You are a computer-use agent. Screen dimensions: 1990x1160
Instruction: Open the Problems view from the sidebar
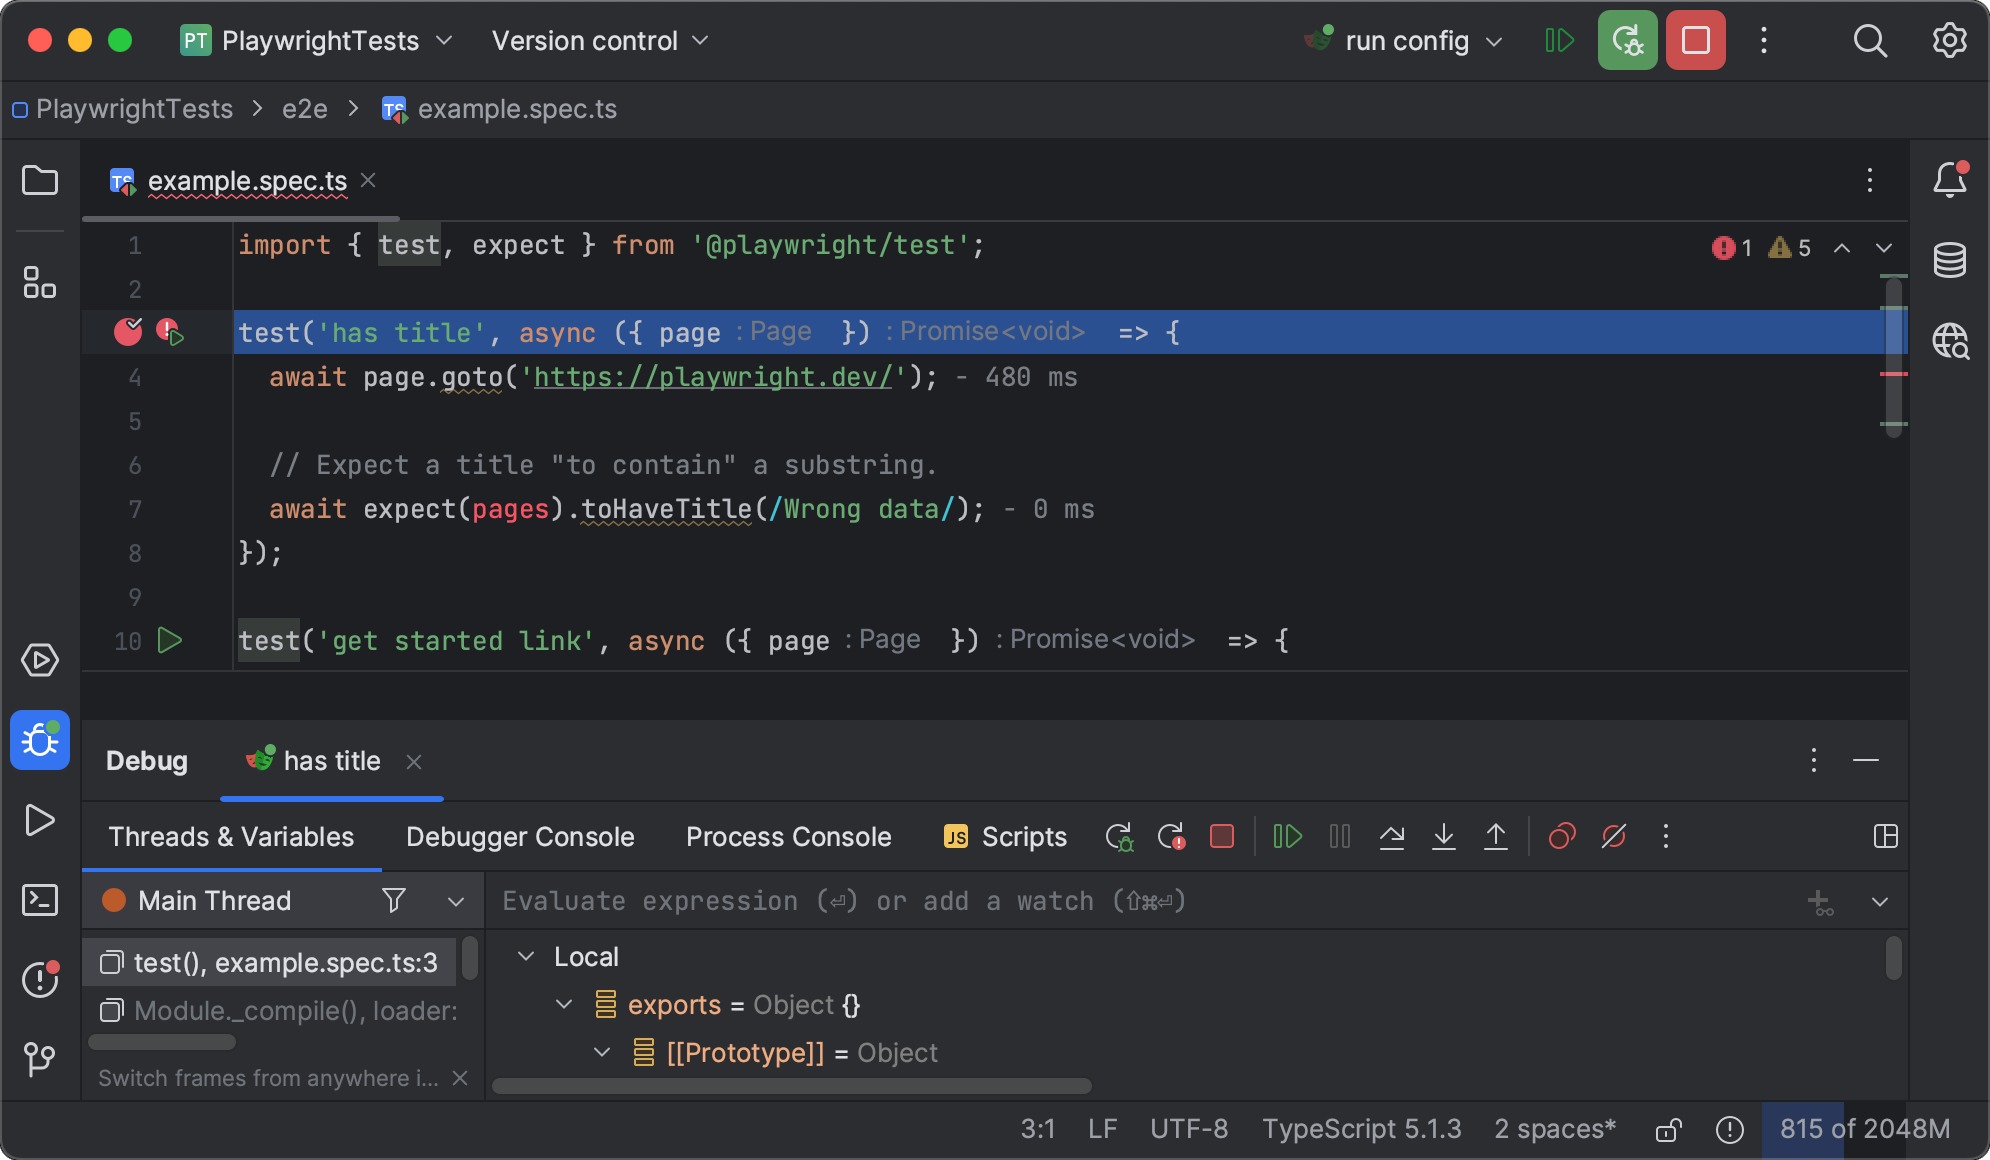tap(40, 980)
